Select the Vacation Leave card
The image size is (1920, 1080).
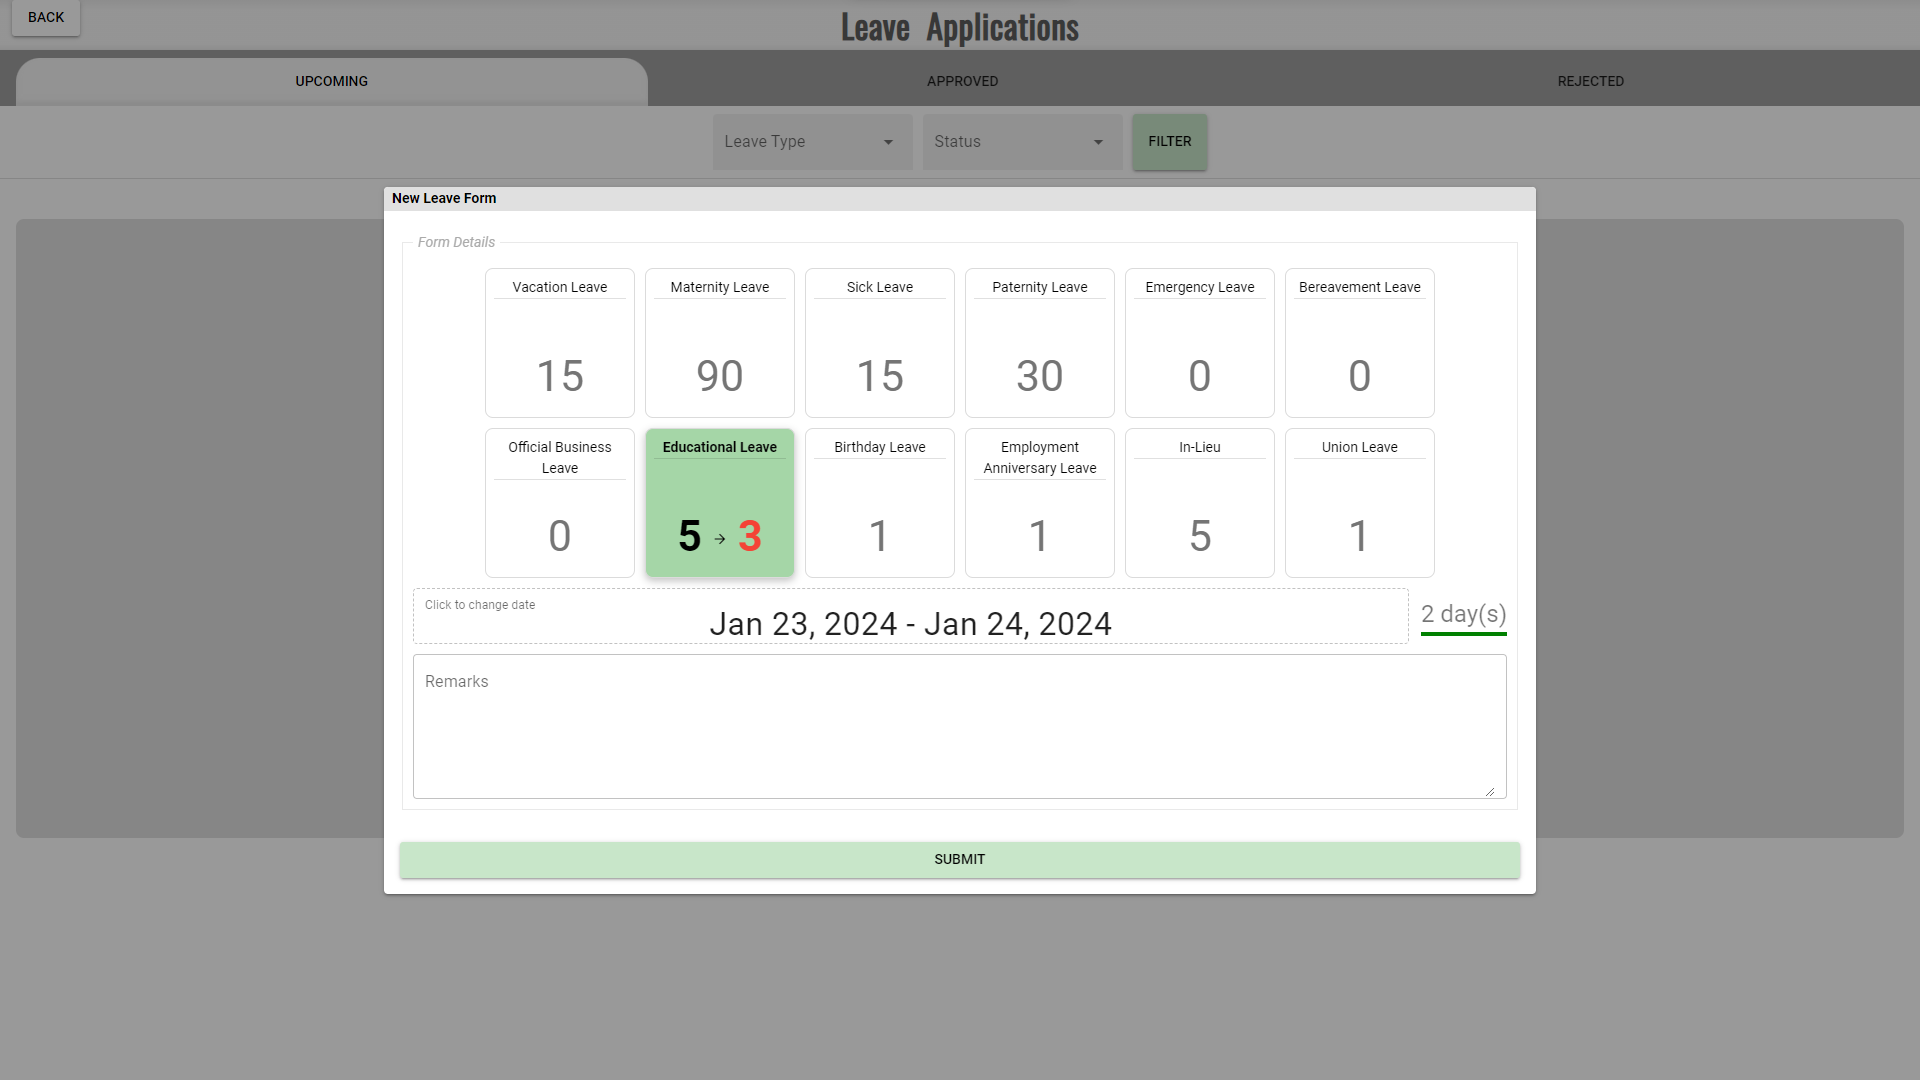[x=559, y=343]
